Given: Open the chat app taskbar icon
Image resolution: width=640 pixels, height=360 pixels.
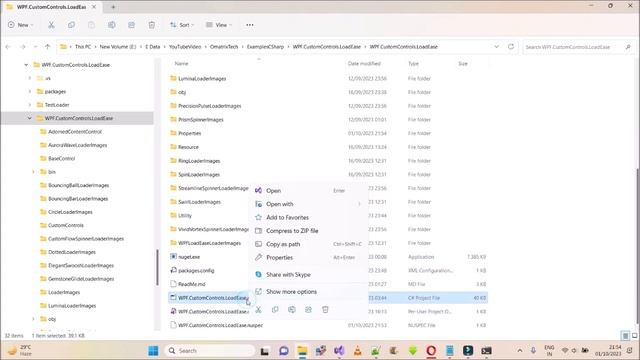Looking at the screenshot, I should click(x=284, y=351).
